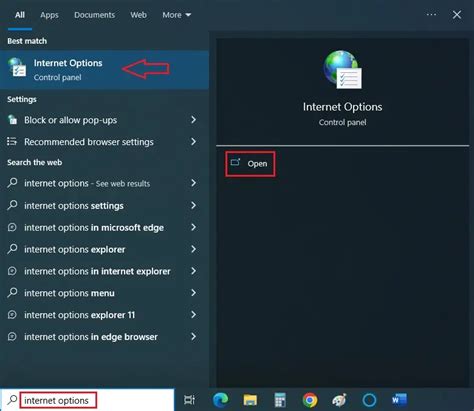Click the Block or allow pop-ups settings icon
The width and height of the screenshot is (474, 411).
pos(12,119)
